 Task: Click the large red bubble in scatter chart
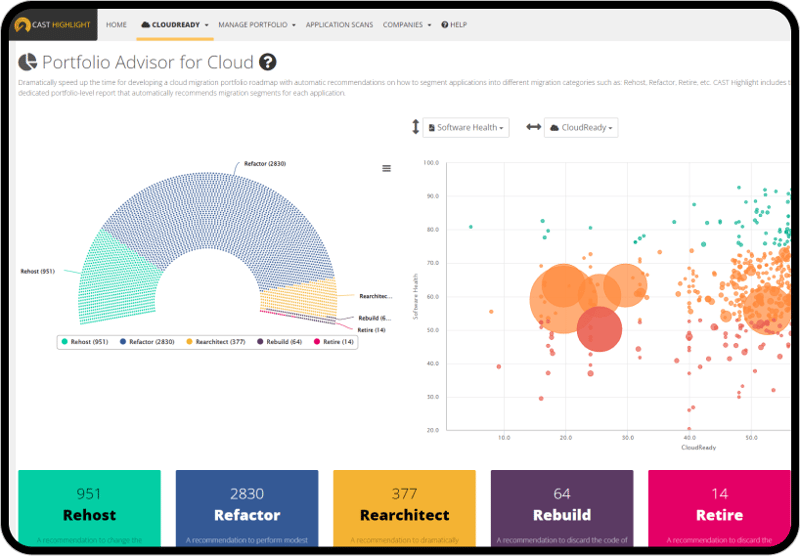[599, 328]
